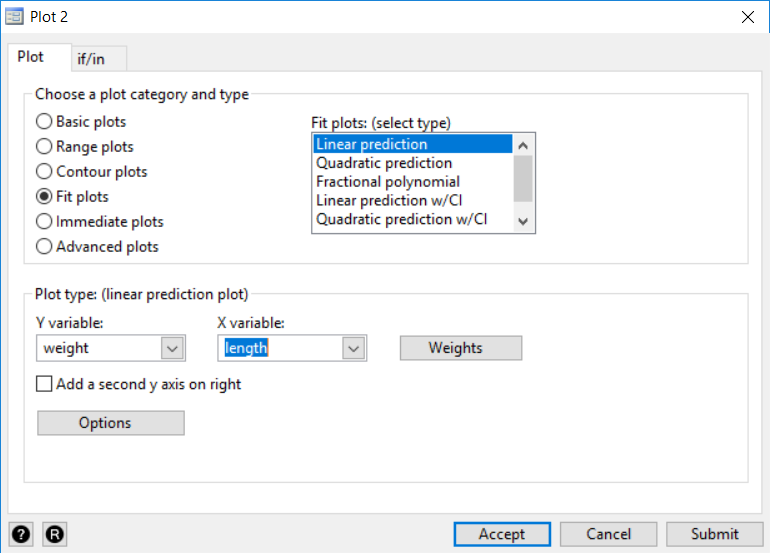This screenshot has width=770, height=553.
Task: Expand the X variable dropdown arrow
Action: click(353, 348)
